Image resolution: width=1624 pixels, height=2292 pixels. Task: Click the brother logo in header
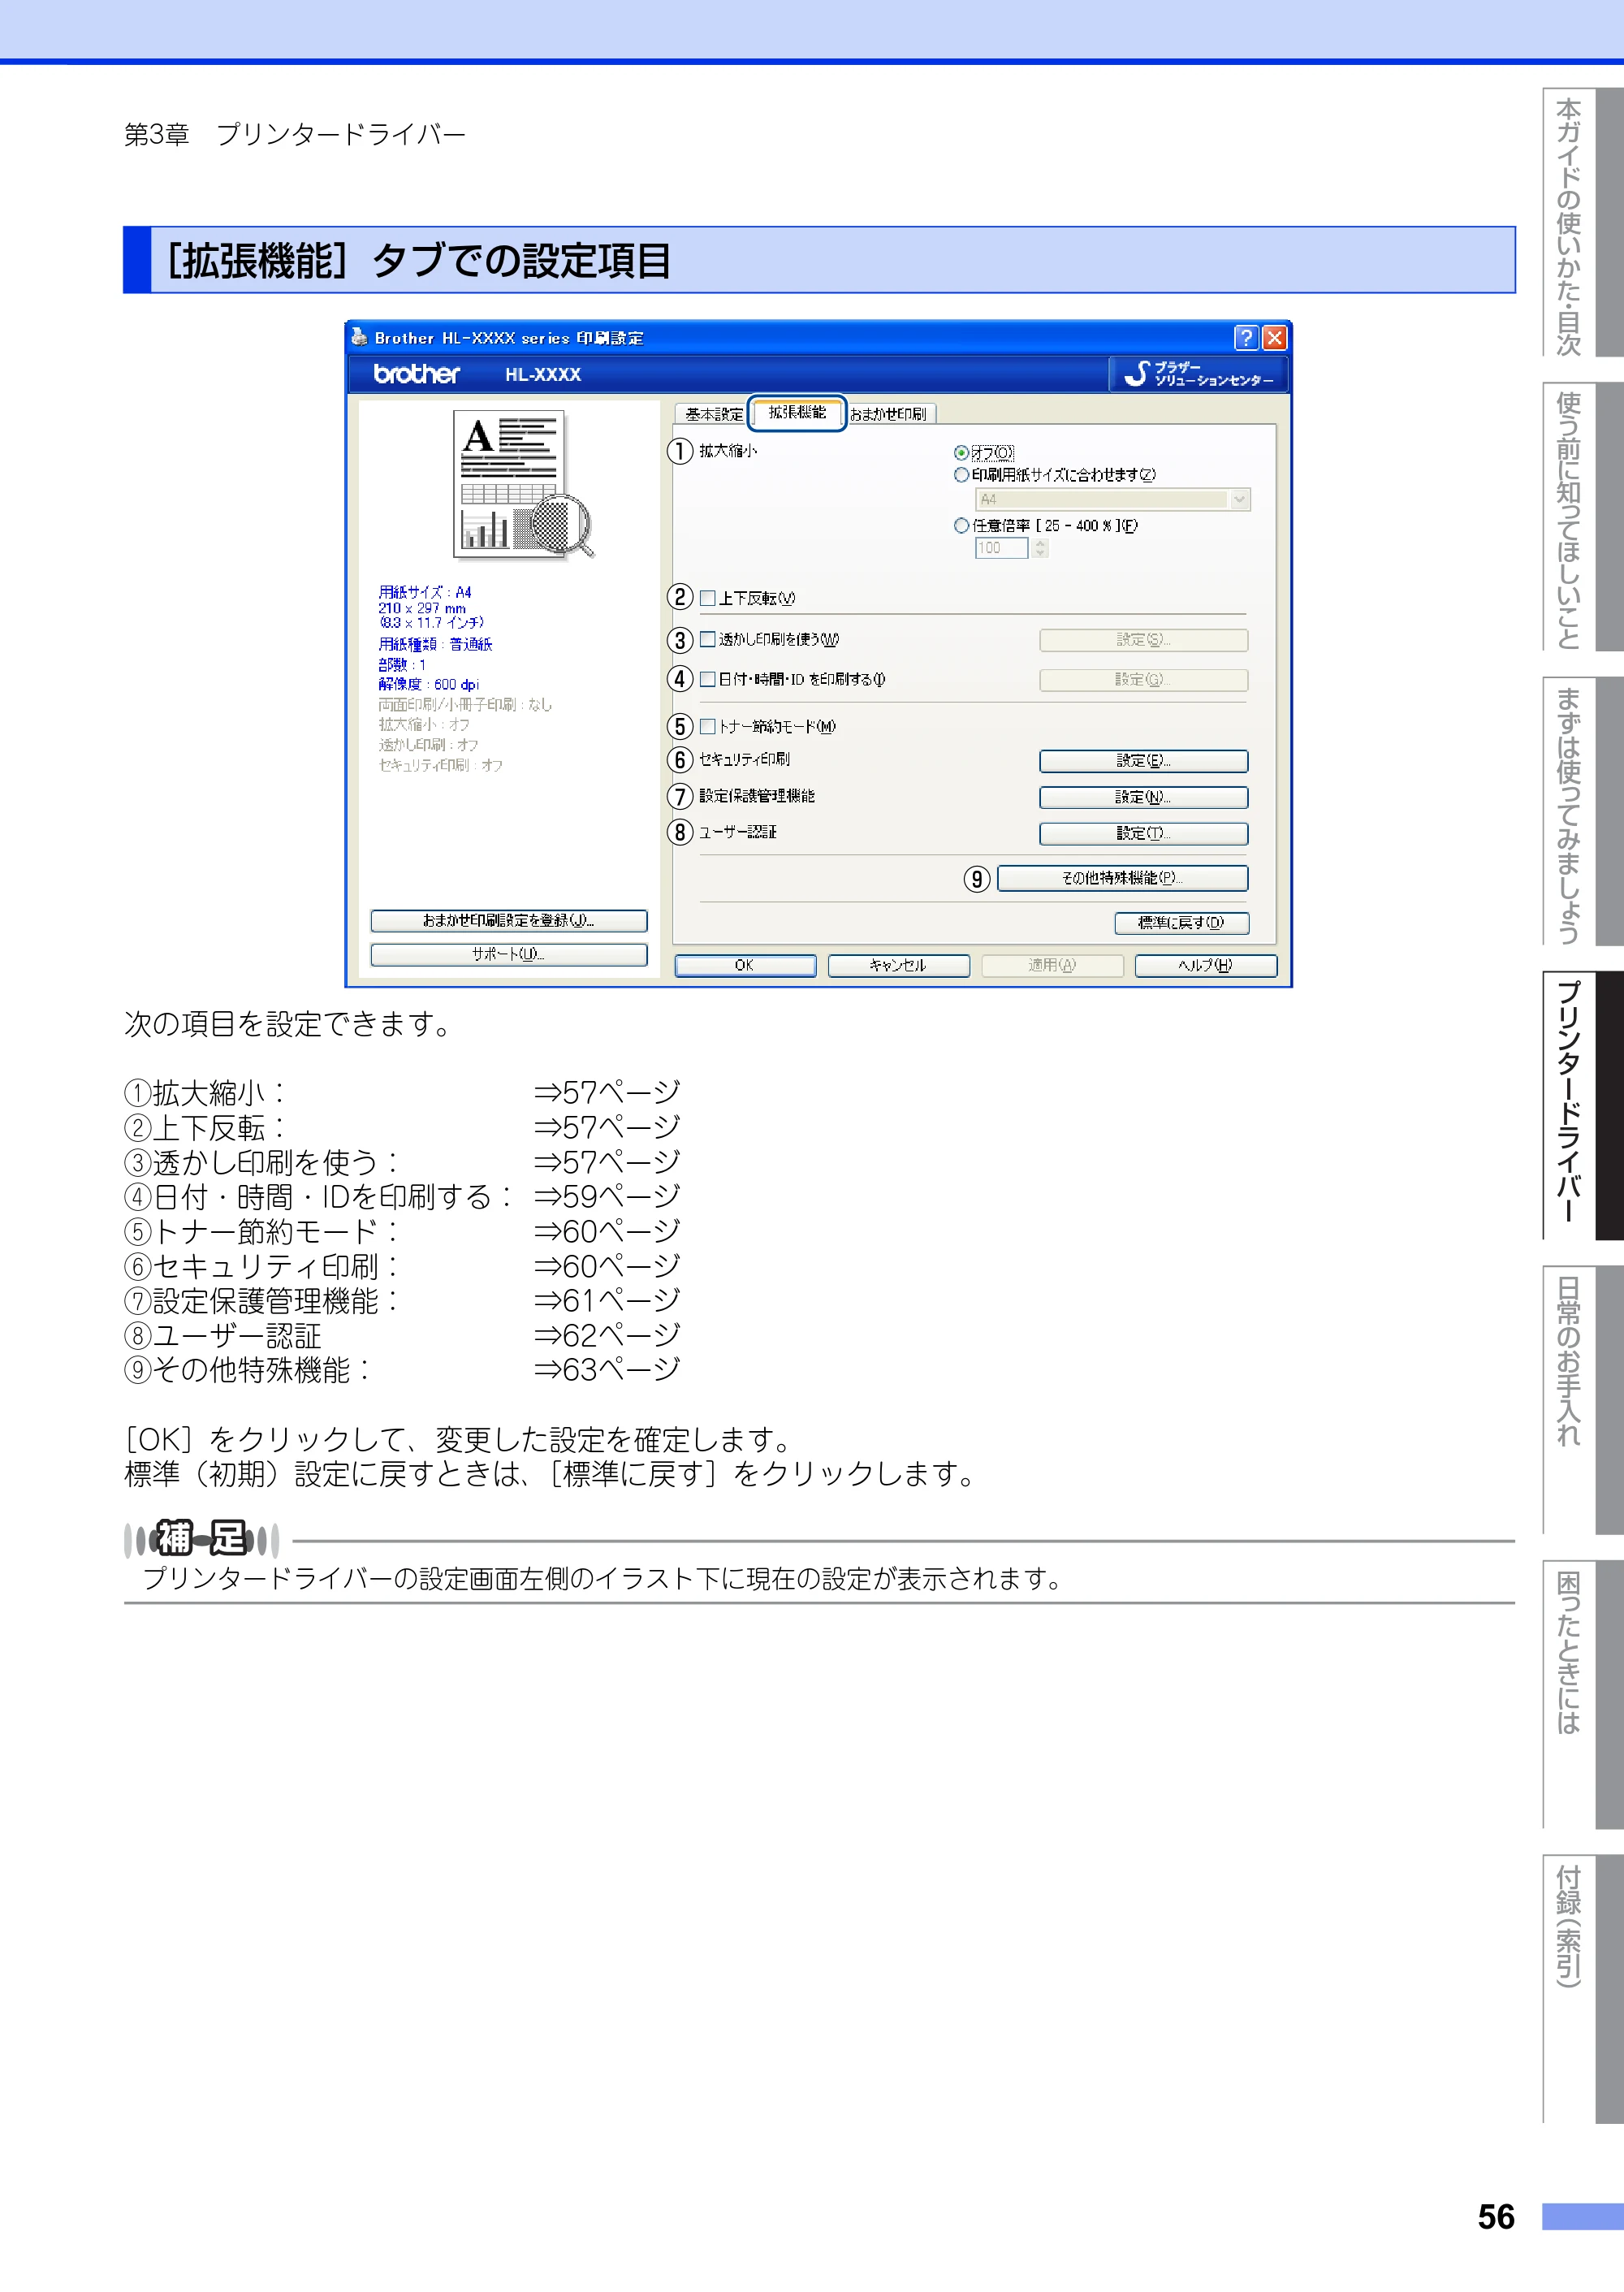[416, 374]
